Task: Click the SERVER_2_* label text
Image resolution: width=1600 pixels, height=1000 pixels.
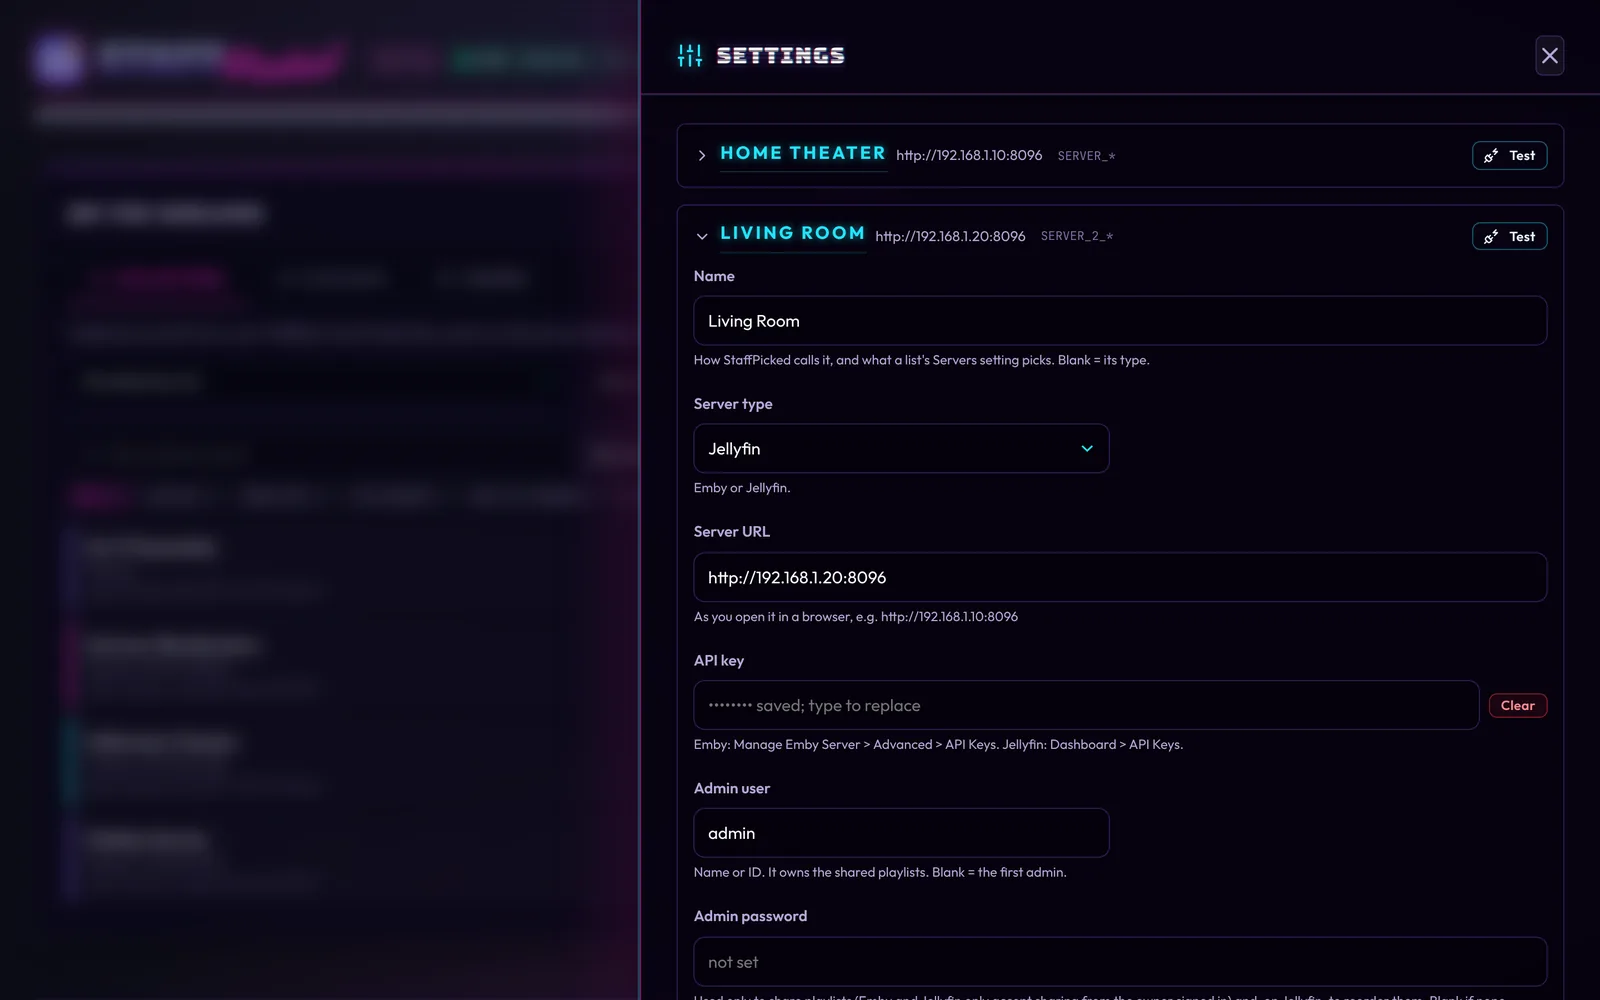Action: click(1077, 236)
